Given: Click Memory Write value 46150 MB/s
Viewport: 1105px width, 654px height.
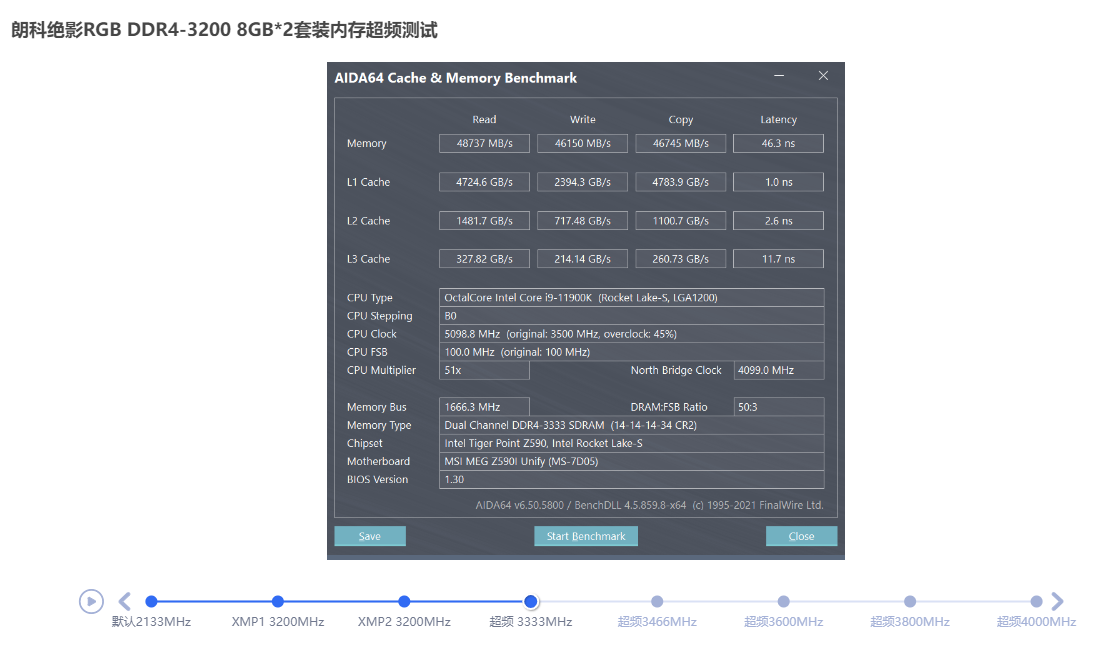Looking at the screenshot, I should (x=582, y=143).
